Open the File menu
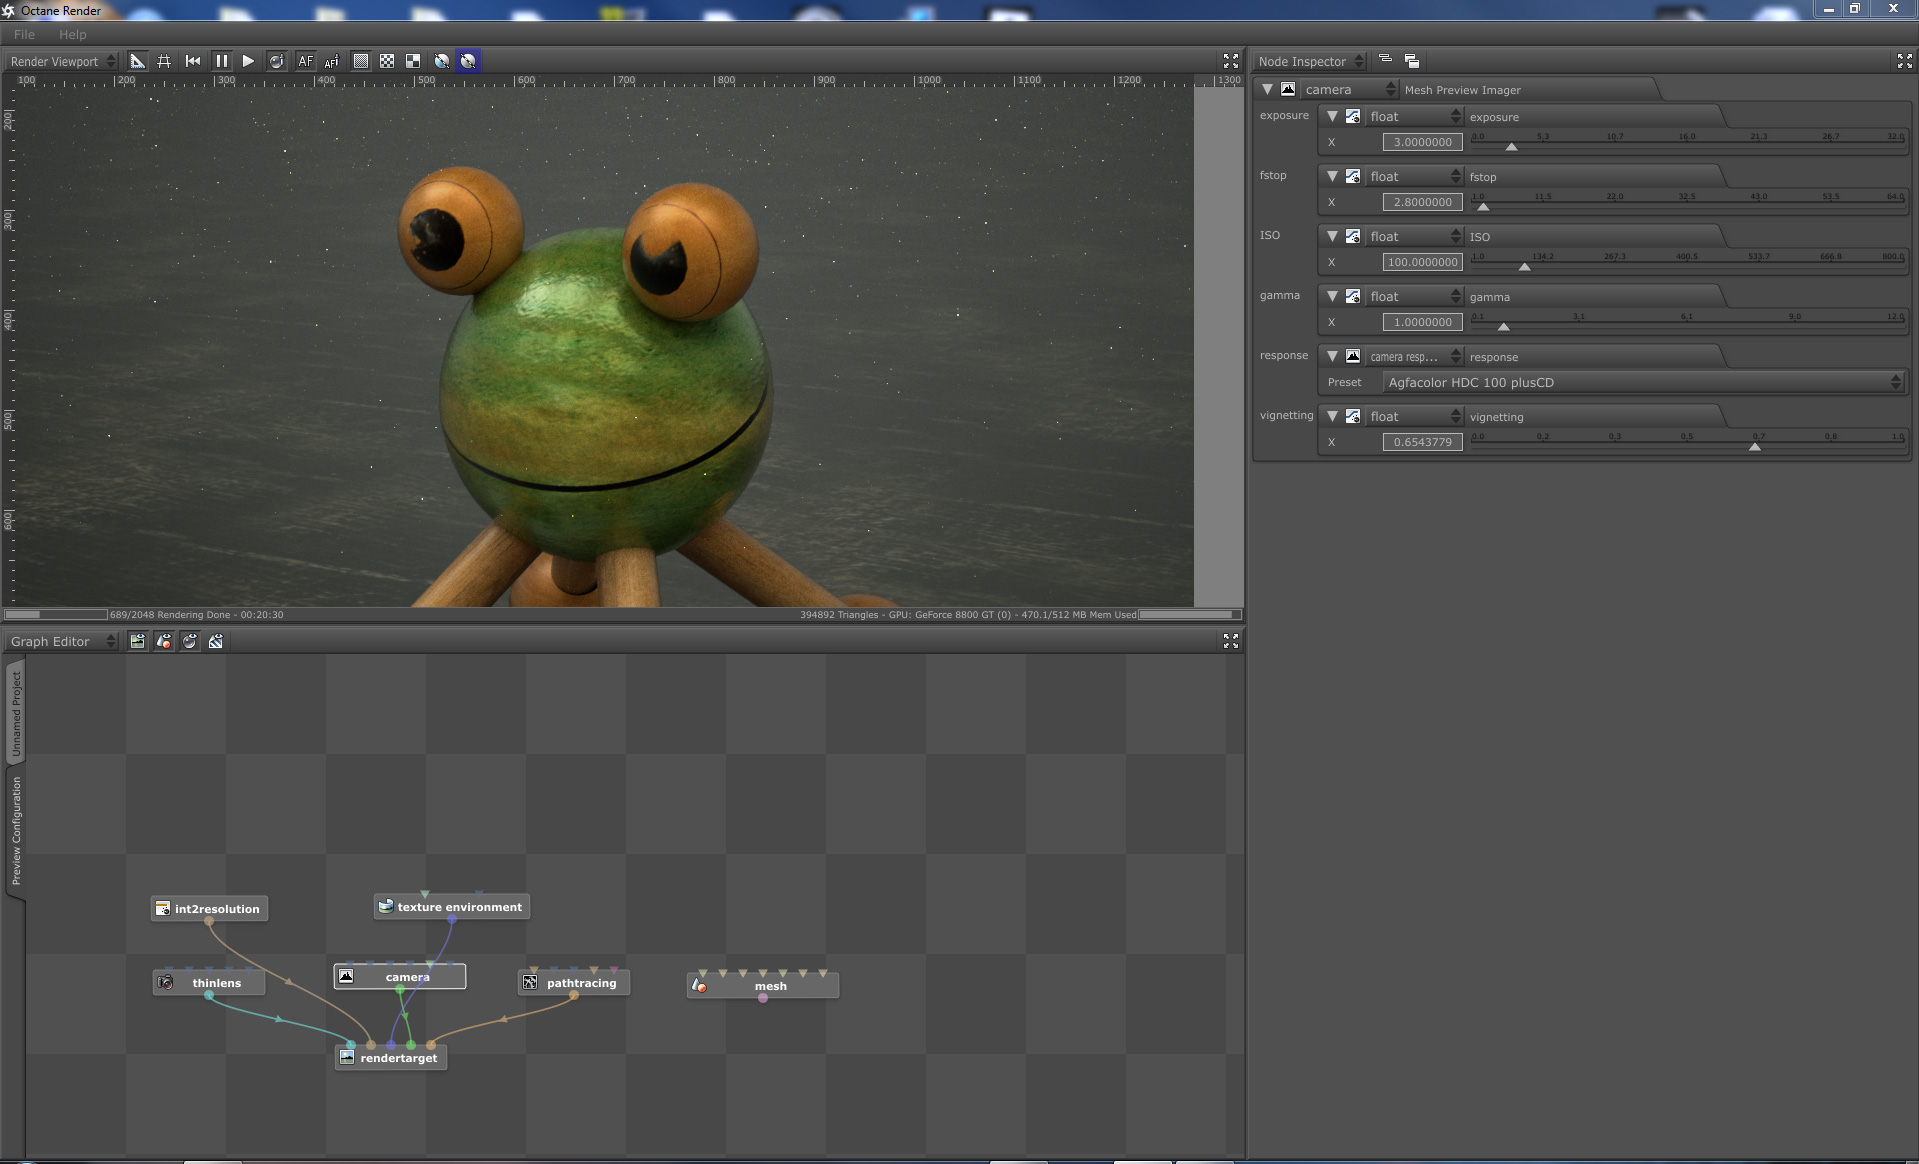Viewport: 1919px width, 1164px height. (x=24, y=34)
